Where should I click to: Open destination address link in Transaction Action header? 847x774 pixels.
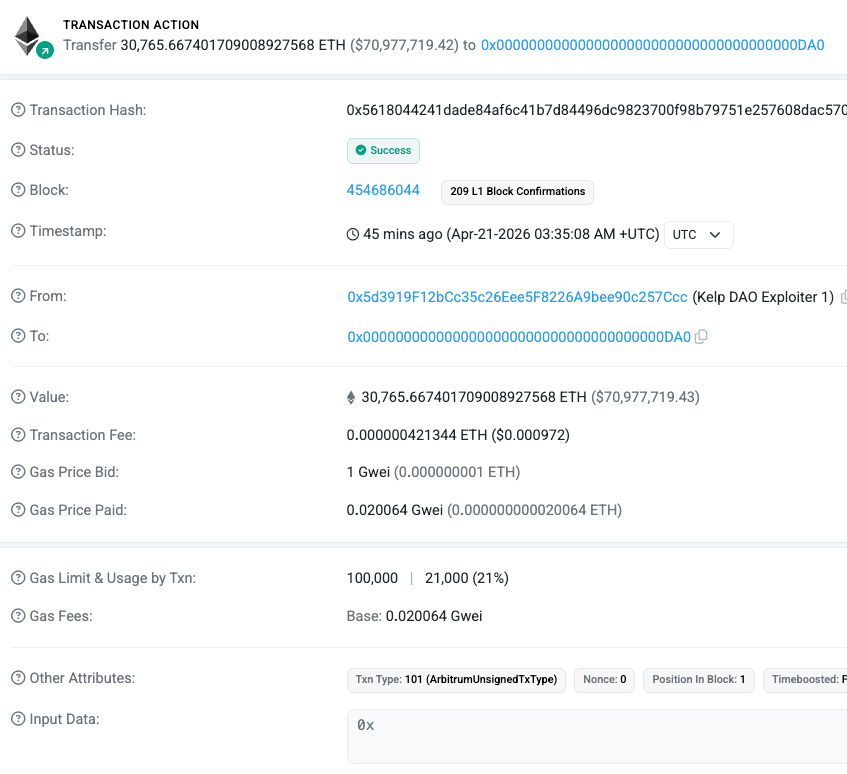652,45
